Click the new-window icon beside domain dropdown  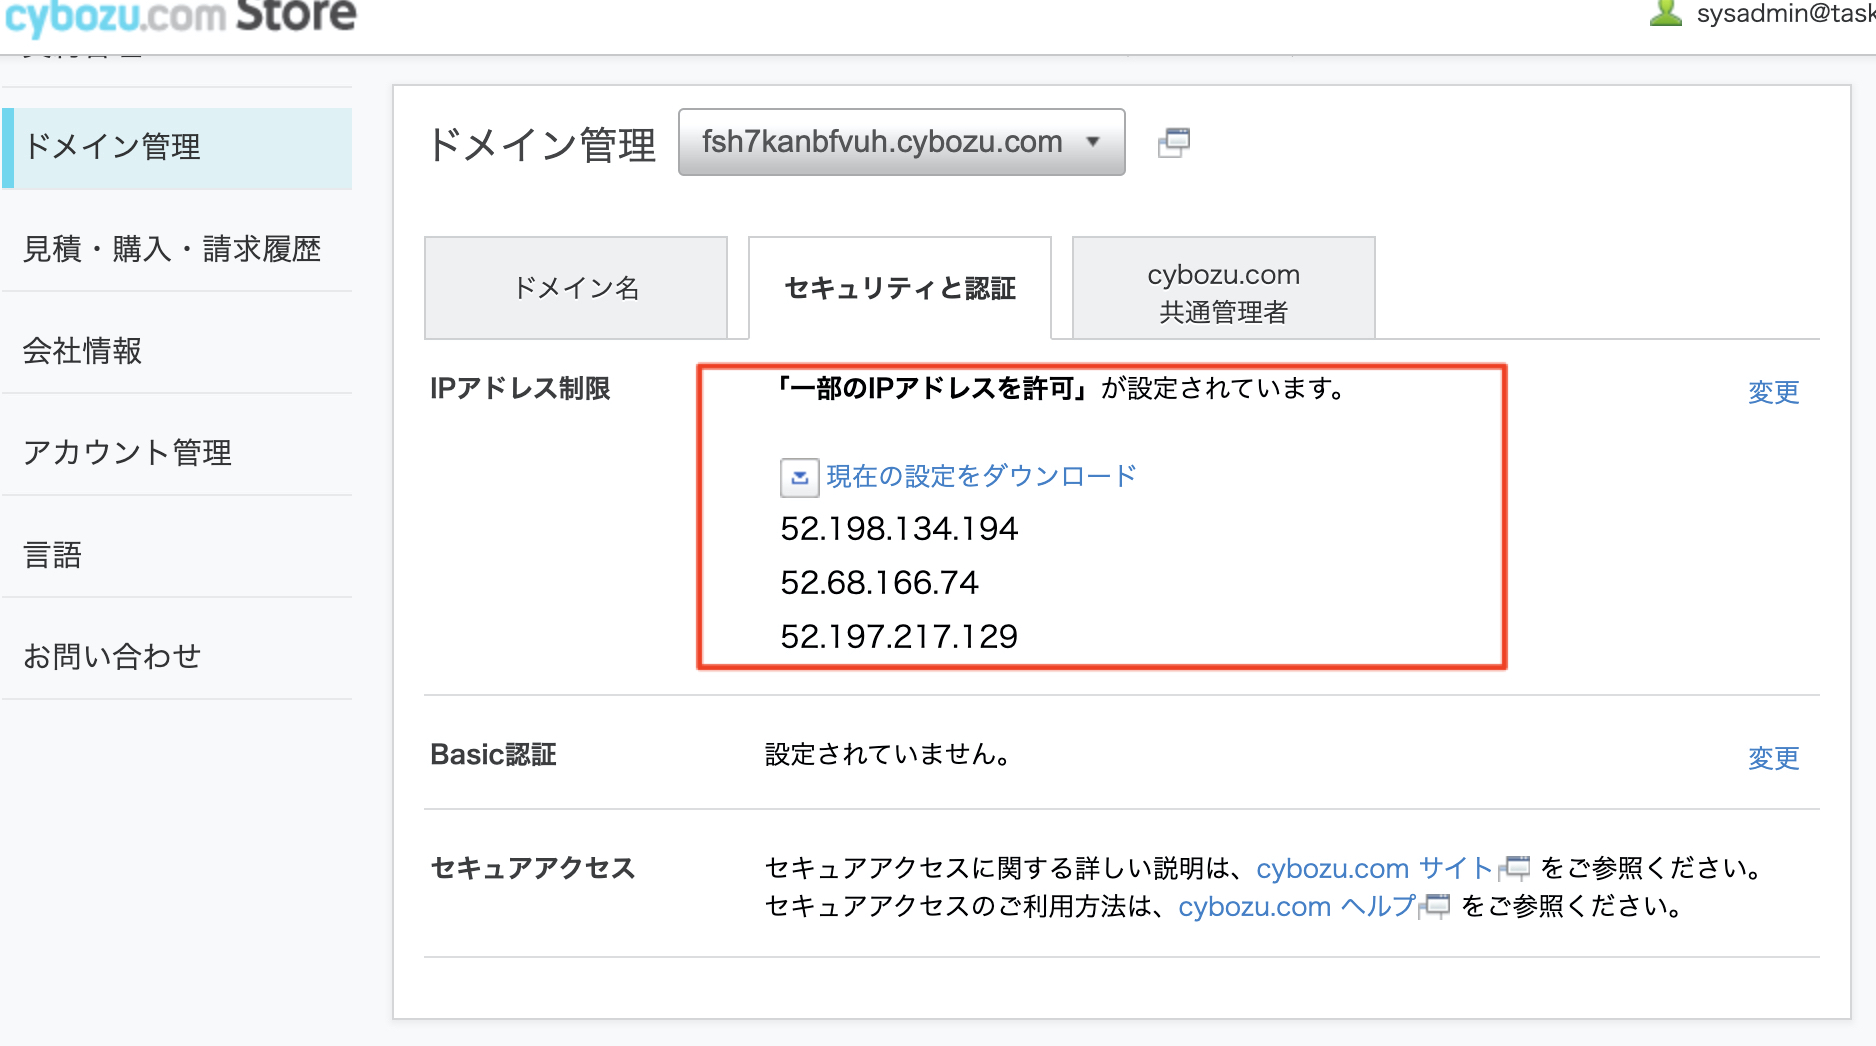tap(1173, 143)
